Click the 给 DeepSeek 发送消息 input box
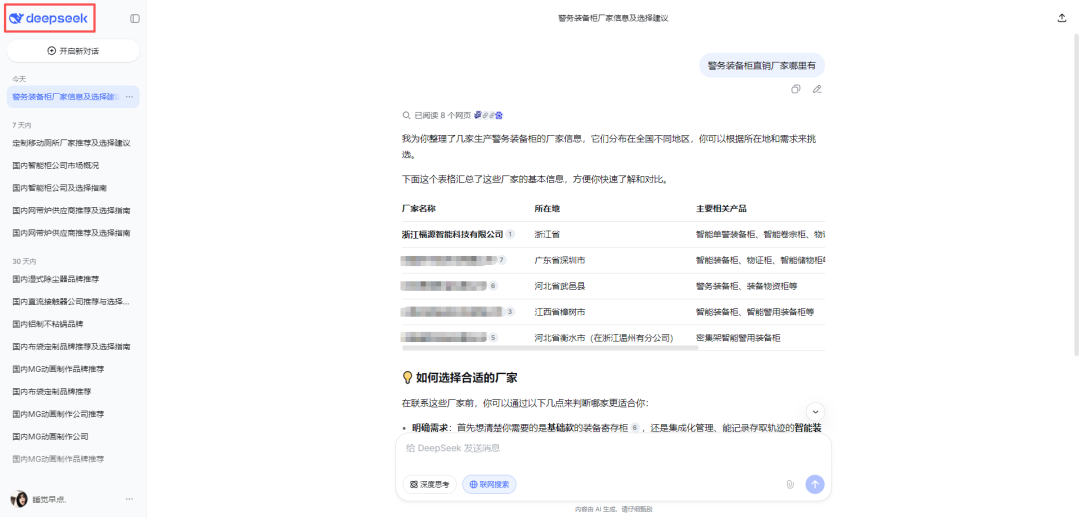The image size is (1080, 517). point(600,449)
